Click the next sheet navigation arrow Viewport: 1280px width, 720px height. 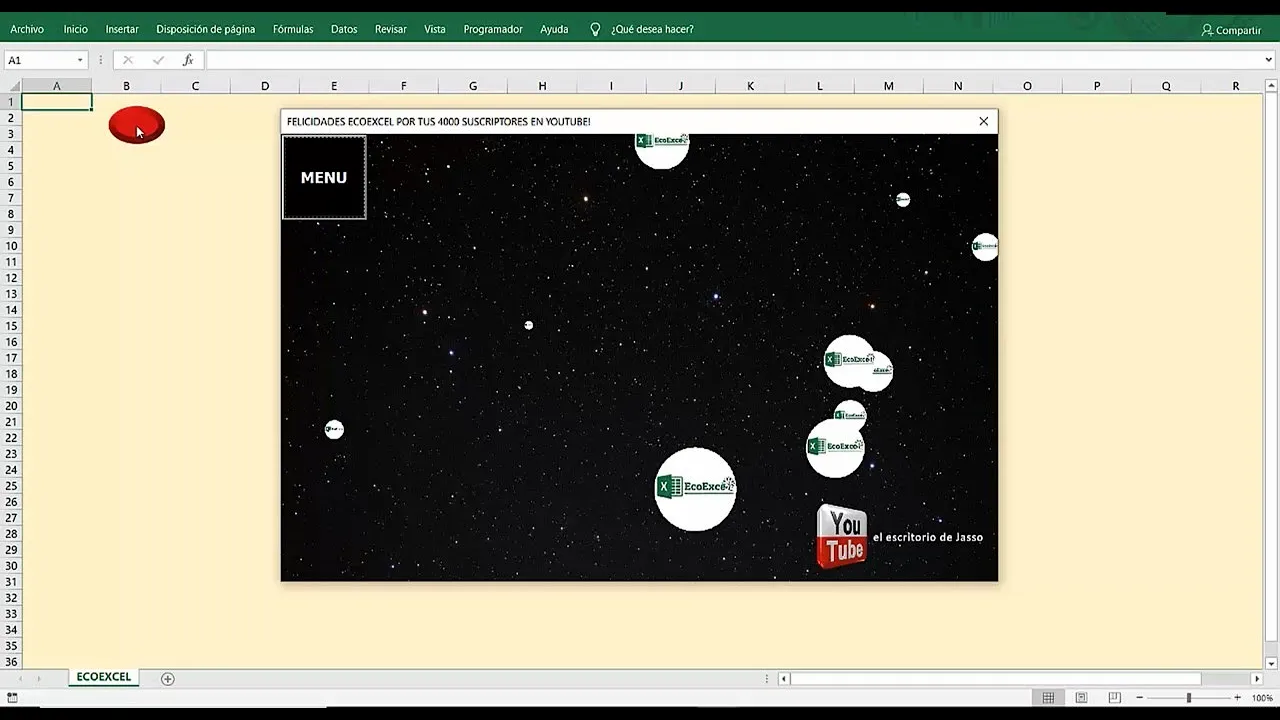tap(40, 679)
